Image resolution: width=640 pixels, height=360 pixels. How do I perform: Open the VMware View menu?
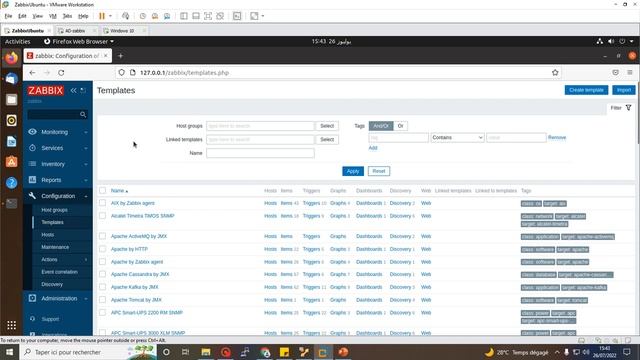pyautogui.click(x=38, y=16)
